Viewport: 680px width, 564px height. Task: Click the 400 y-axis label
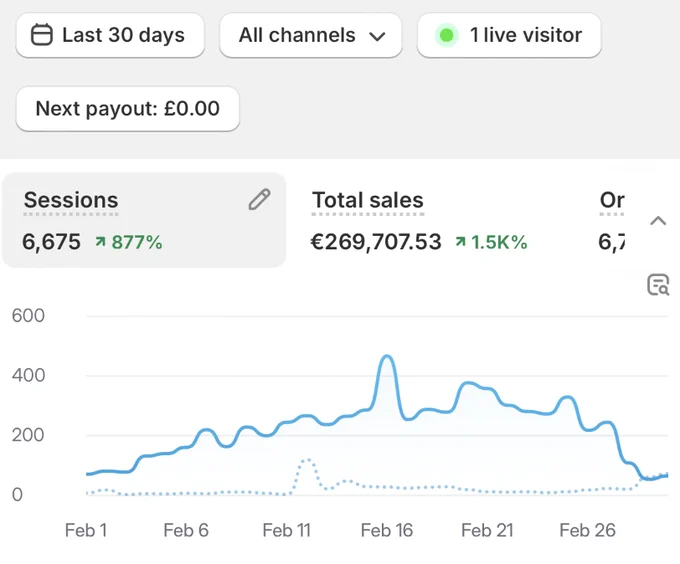[28, 375]
